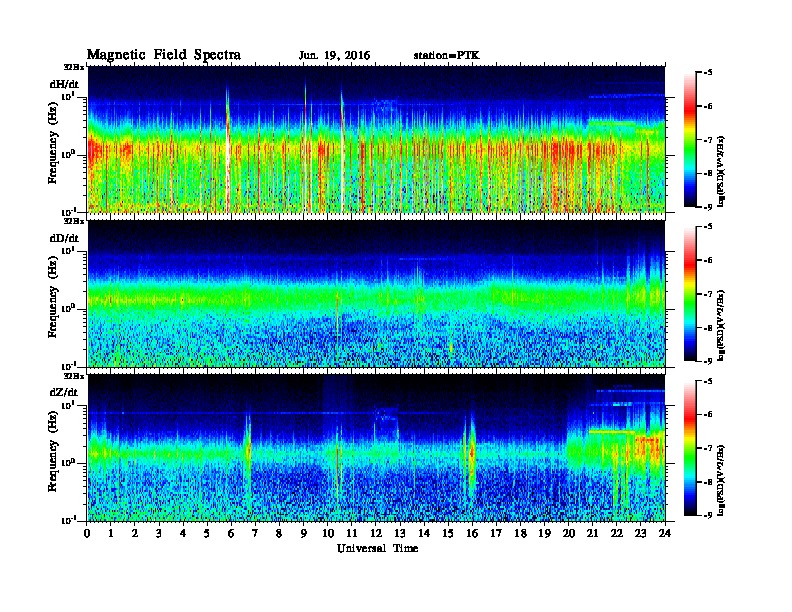Viewport: 792px width, 612px height.
Task: Click the "12" hour tick on time axis
Action: (x=376, y=533)
